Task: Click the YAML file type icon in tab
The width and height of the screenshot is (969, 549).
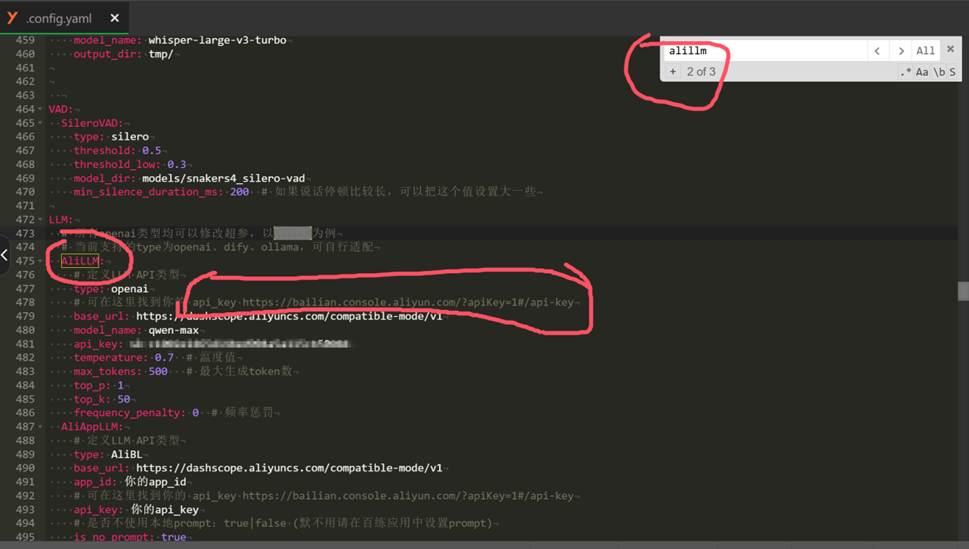Action: click(x=12, y=17)
